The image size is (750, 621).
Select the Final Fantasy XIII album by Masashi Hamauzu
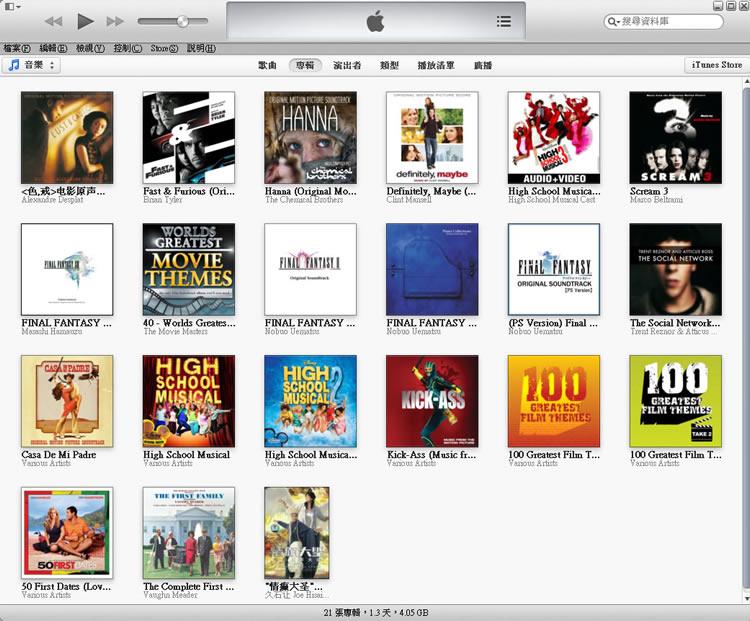67,269
